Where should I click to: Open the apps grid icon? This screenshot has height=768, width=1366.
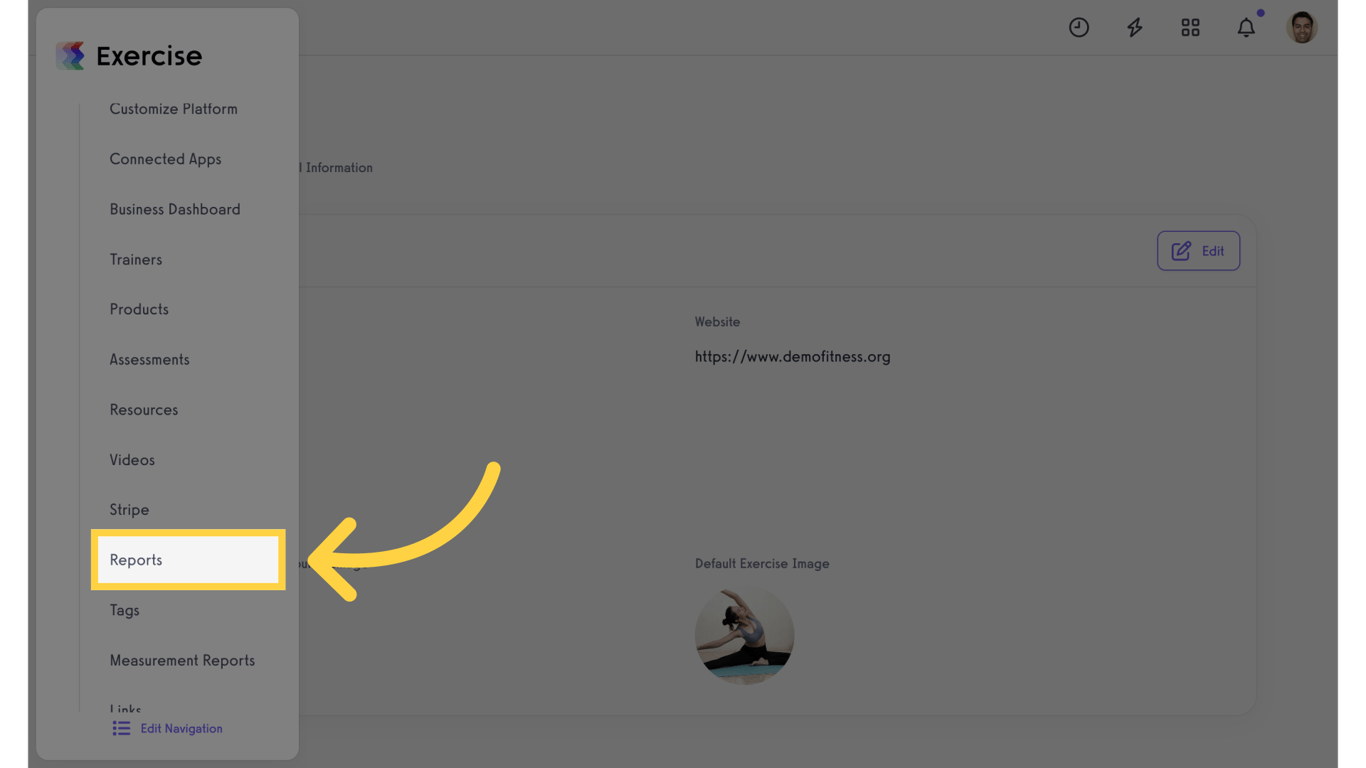coord(1190,28)
